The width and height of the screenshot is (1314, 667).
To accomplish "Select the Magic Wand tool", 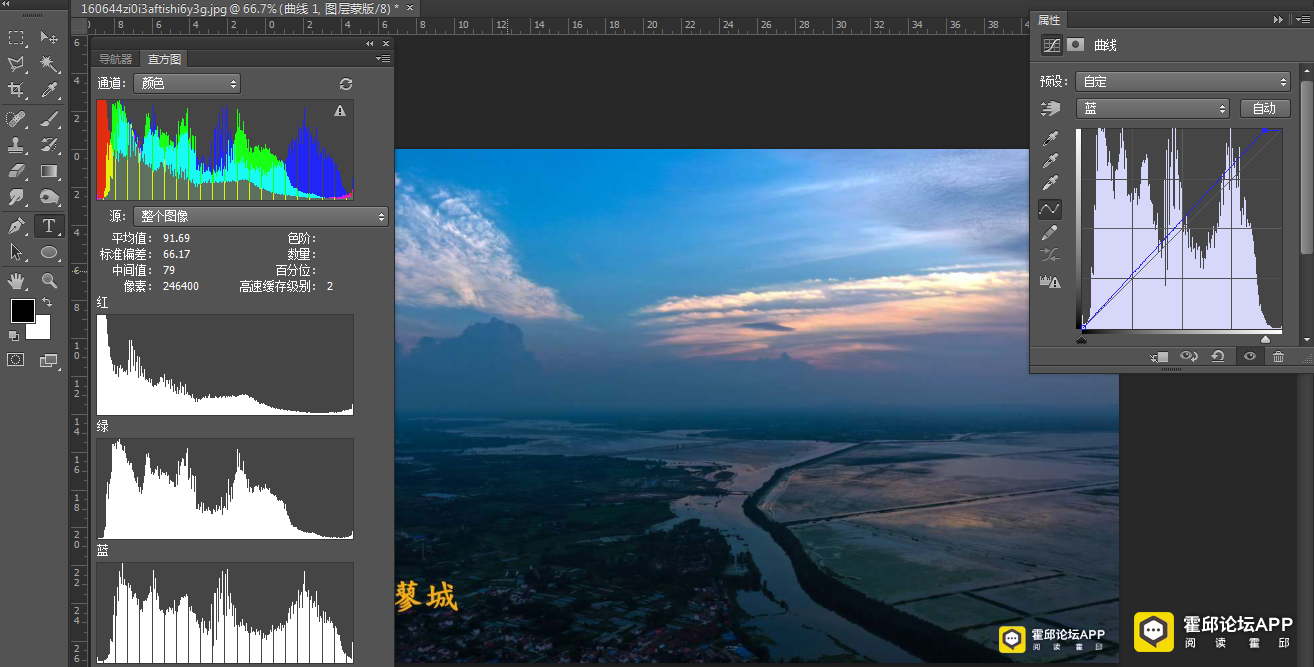I will (49, 64).
